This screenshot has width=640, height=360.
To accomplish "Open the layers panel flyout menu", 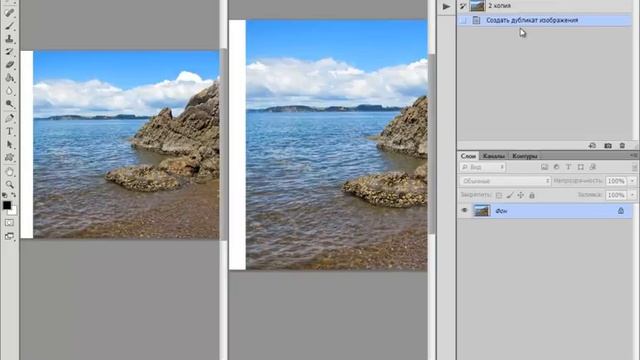I will coord(633,156).
